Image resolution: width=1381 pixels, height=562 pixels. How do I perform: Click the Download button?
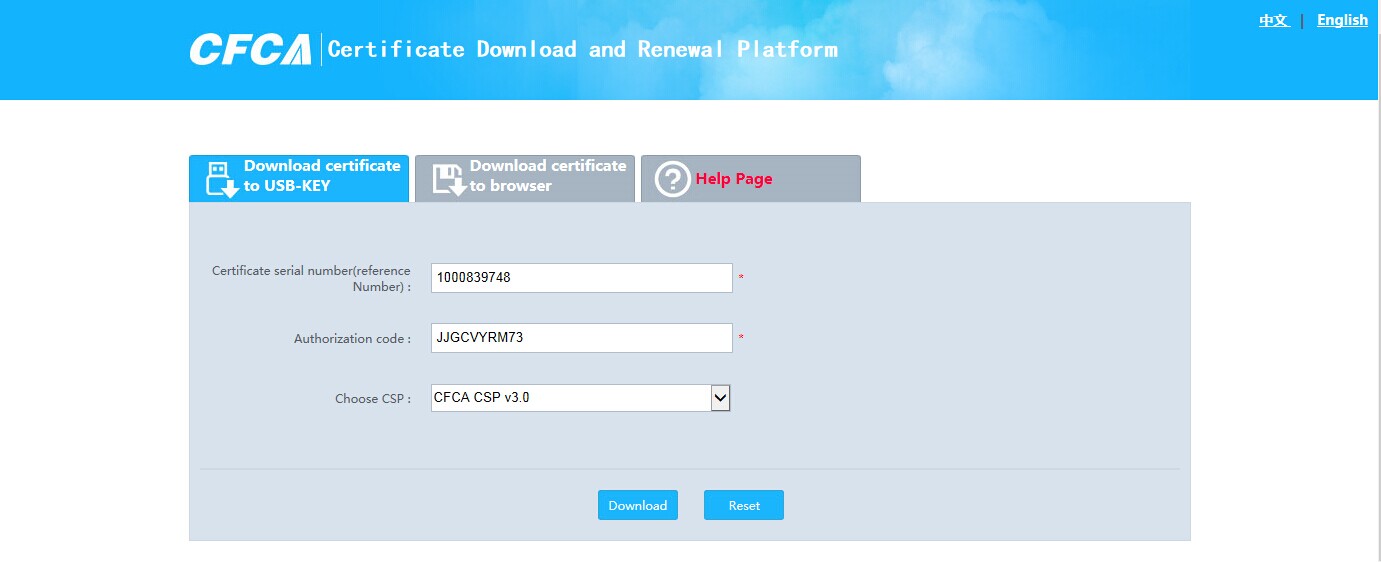click(x=638, y=505)
